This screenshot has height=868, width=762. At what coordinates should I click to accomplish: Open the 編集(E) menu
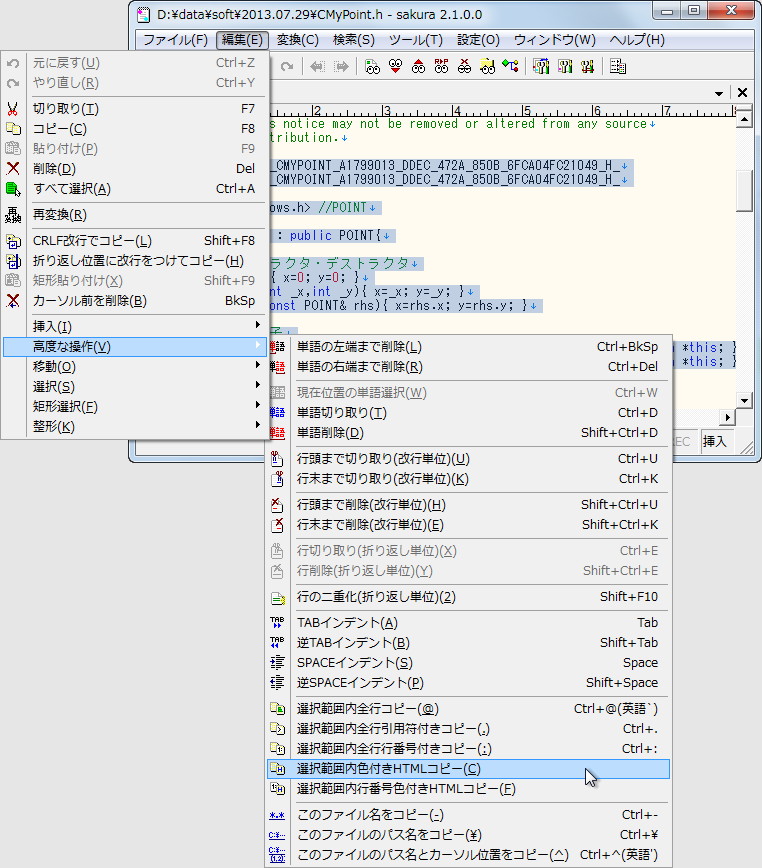point(242,40)
